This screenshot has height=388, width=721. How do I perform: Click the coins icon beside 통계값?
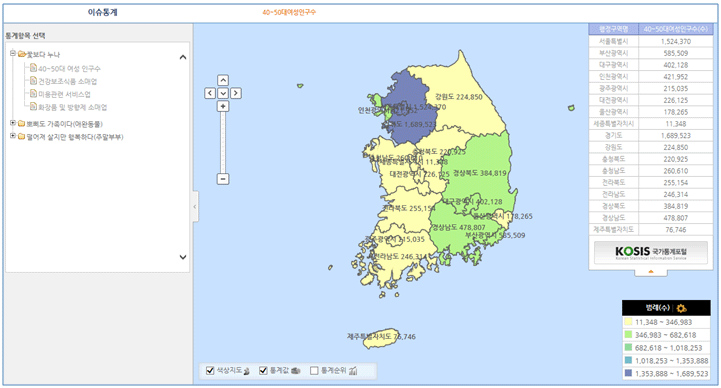296,371
